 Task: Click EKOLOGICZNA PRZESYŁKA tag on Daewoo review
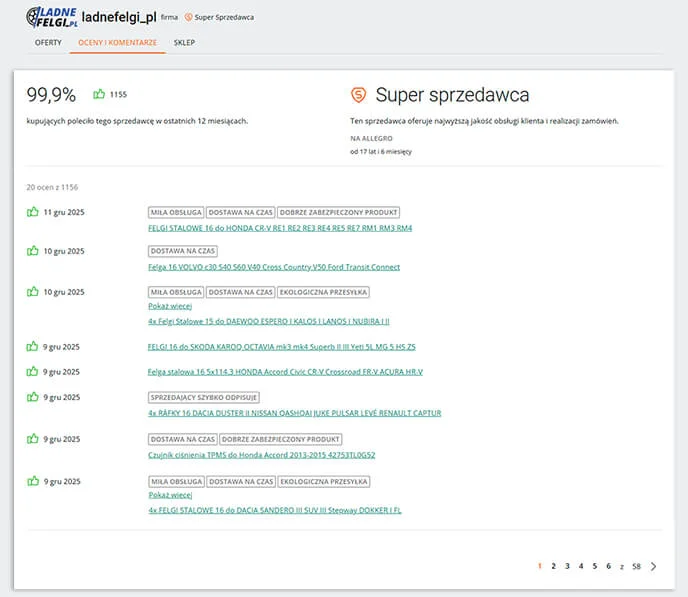point(323,292)
